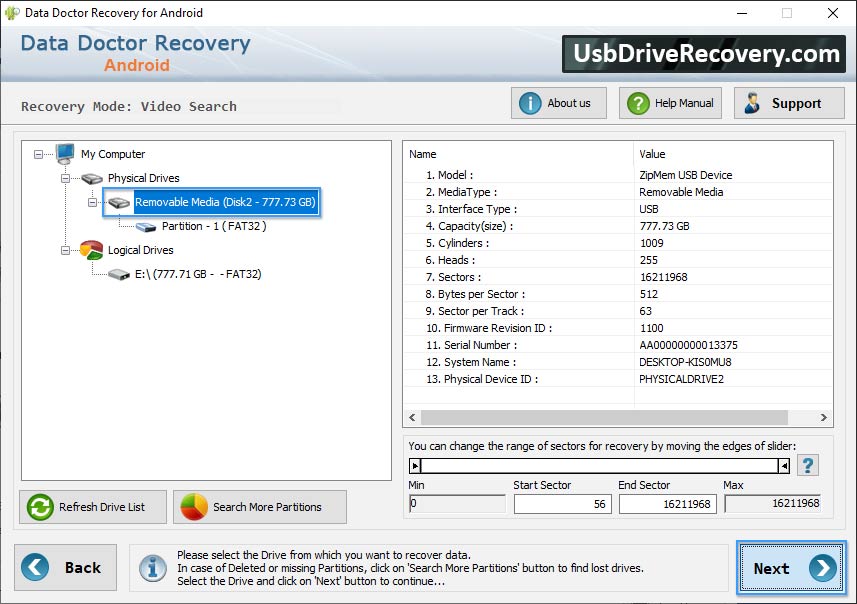Click the '777.73 GB' capacity value
The width and height of the screenshot is (857, 604).
(x=664, y=226)
